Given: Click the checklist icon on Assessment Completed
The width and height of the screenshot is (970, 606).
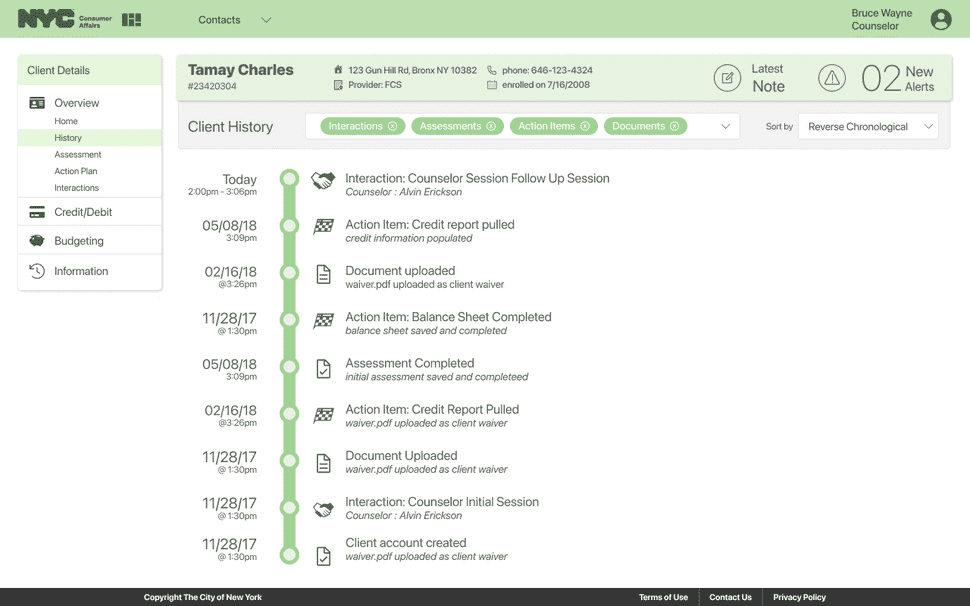Looking at the screenshot, I should [322, 368].
